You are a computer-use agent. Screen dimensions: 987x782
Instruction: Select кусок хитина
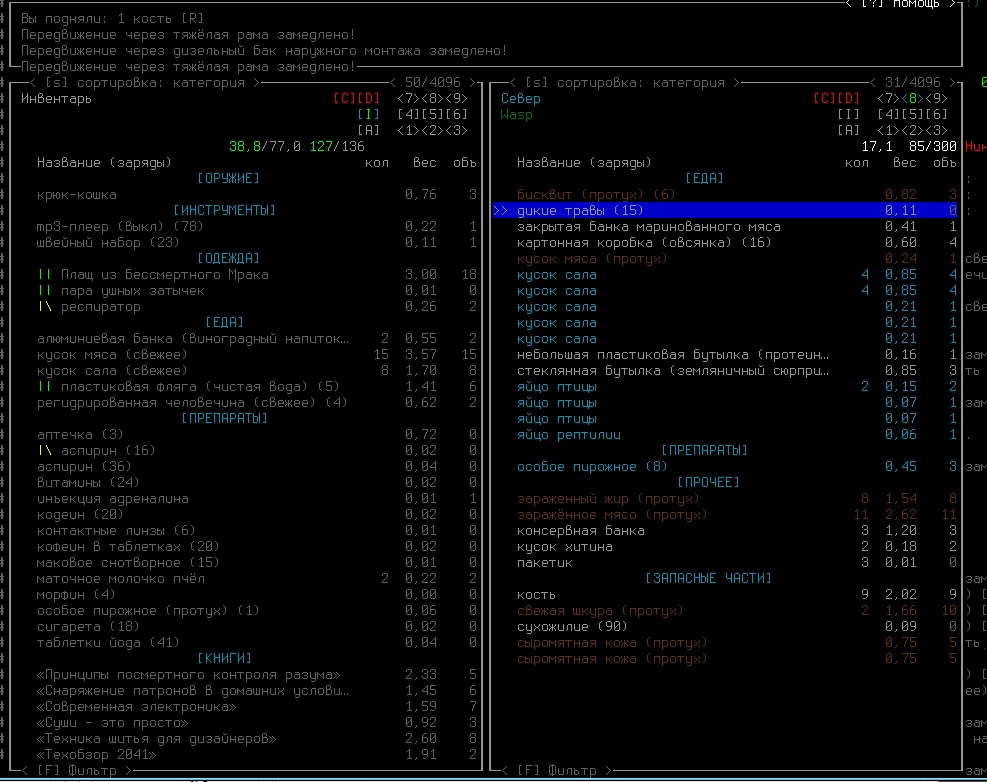736,547
